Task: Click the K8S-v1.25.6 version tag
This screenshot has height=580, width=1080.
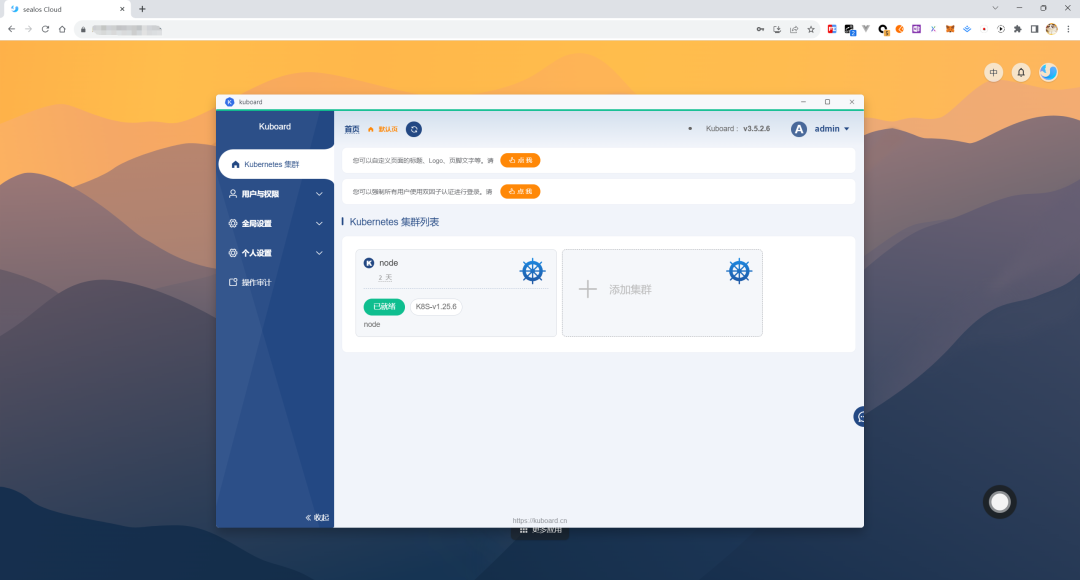Action: [x=436, y=307]
